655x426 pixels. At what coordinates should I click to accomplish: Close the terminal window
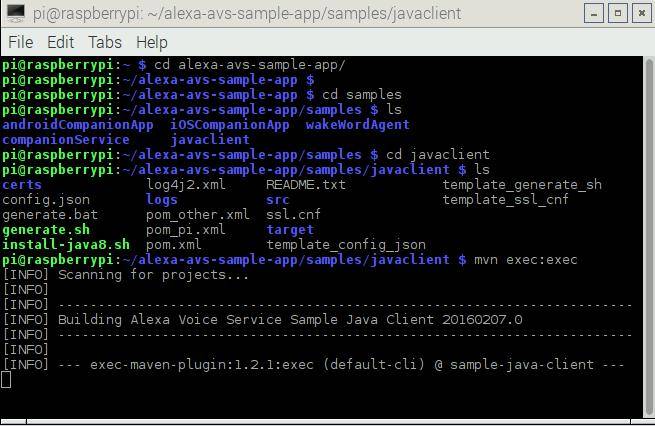pyautogui.click(x=642, y=14)
